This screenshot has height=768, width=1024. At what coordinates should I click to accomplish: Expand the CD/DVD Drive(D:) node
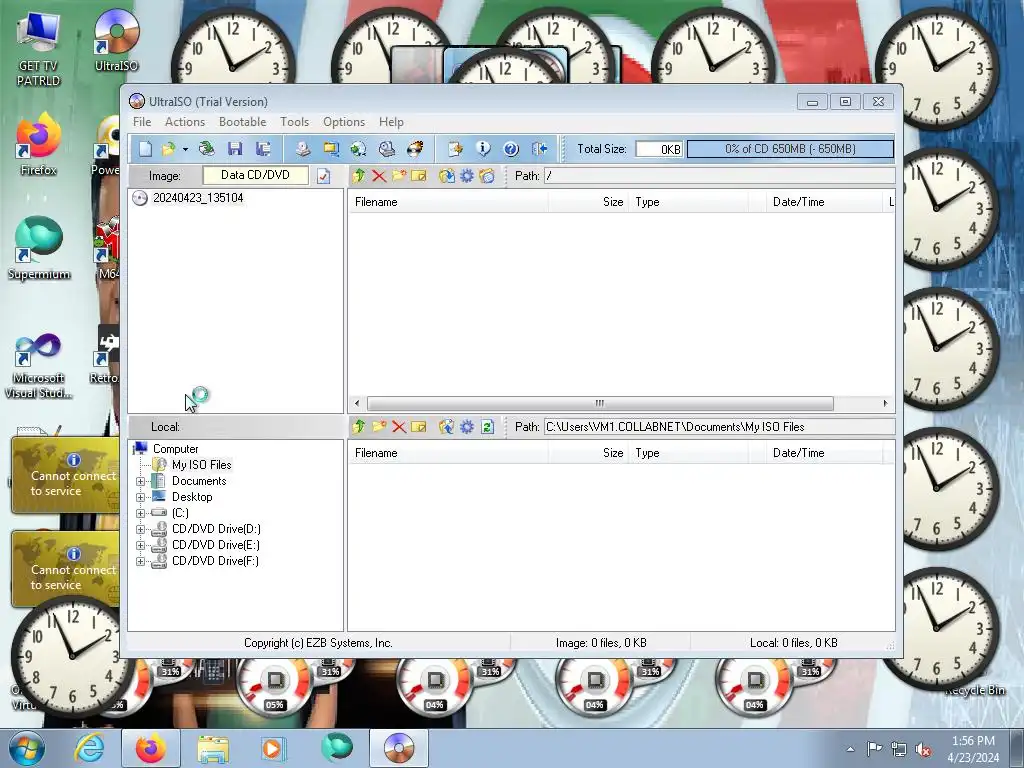[x=140, y=529]
